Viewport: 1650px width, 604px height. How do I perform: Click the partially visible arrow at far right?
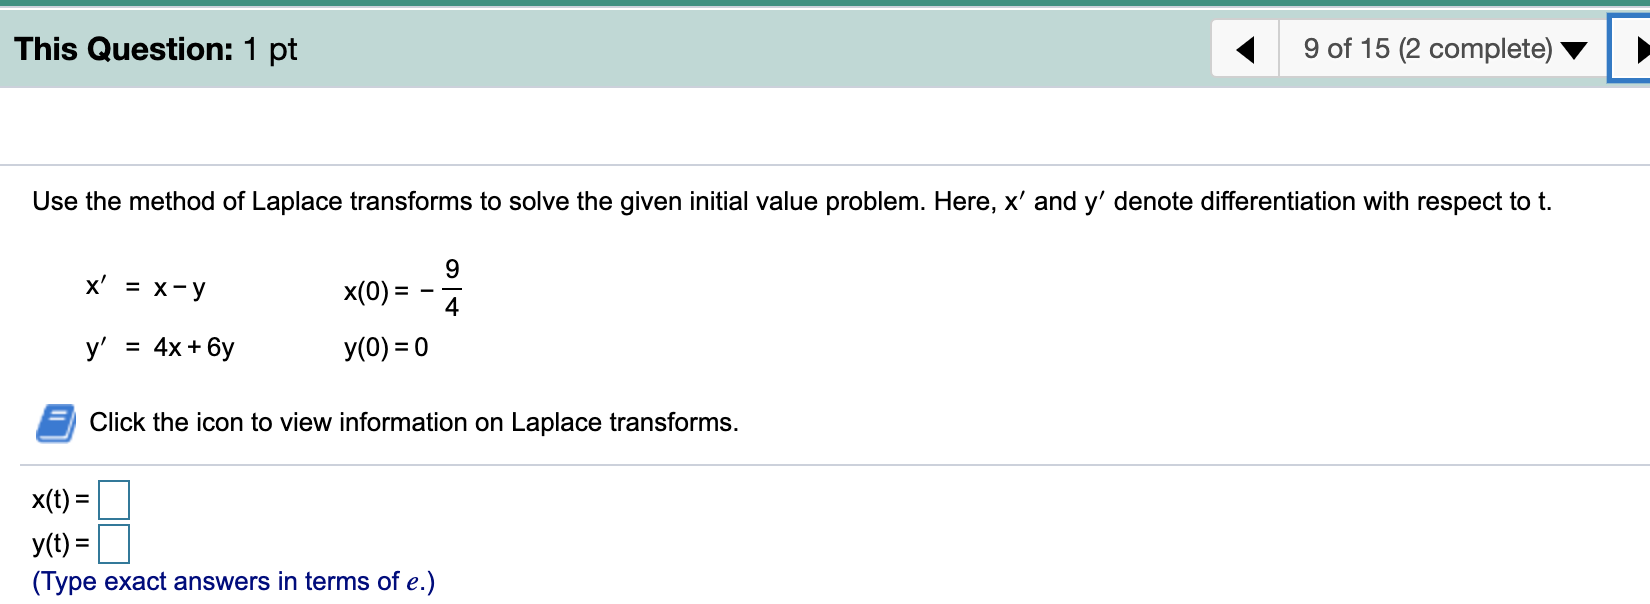tap(1644, 48)
